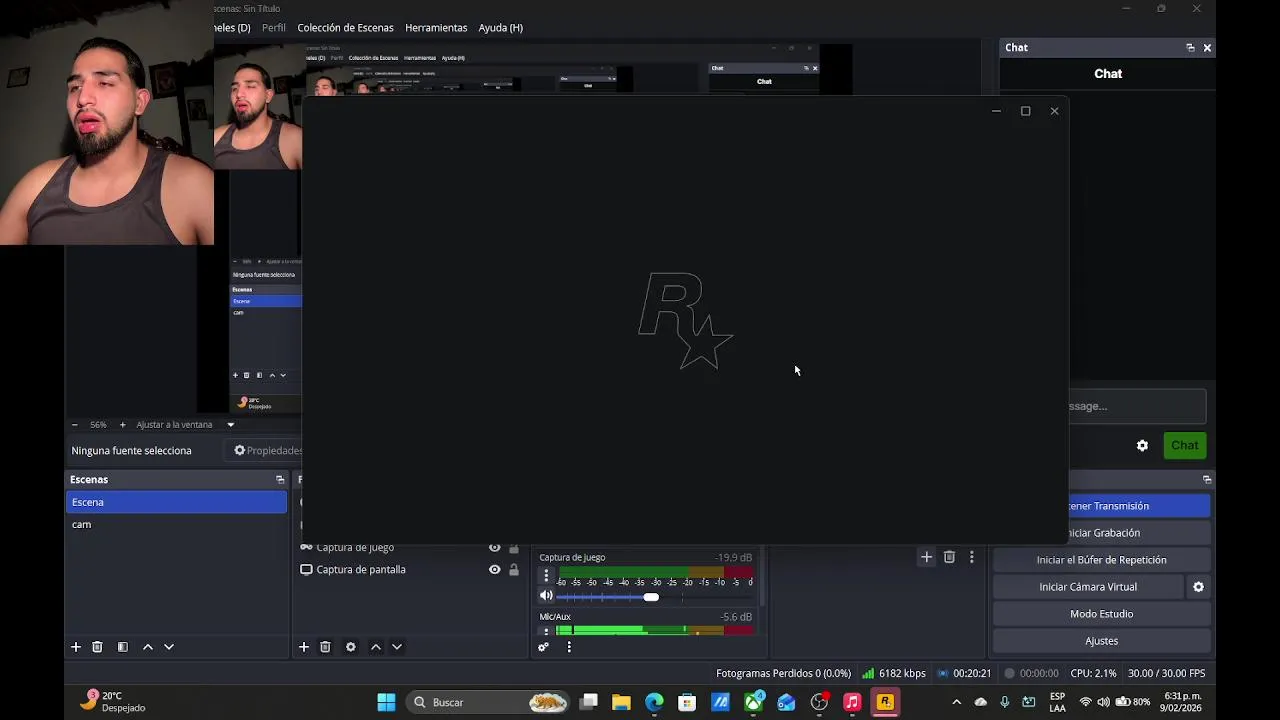
Task: Move the scene down with the arrow
Action: point(169,647)
